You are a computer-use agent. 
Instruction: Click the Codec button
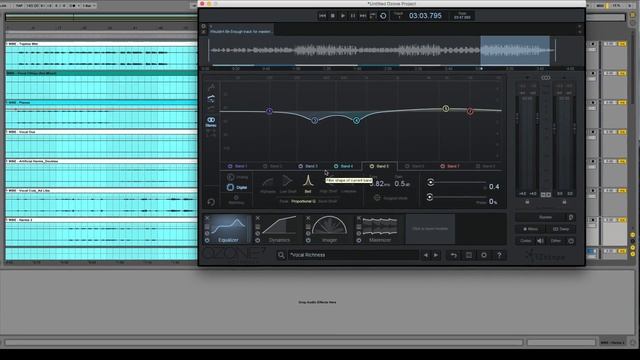(525, 241)
